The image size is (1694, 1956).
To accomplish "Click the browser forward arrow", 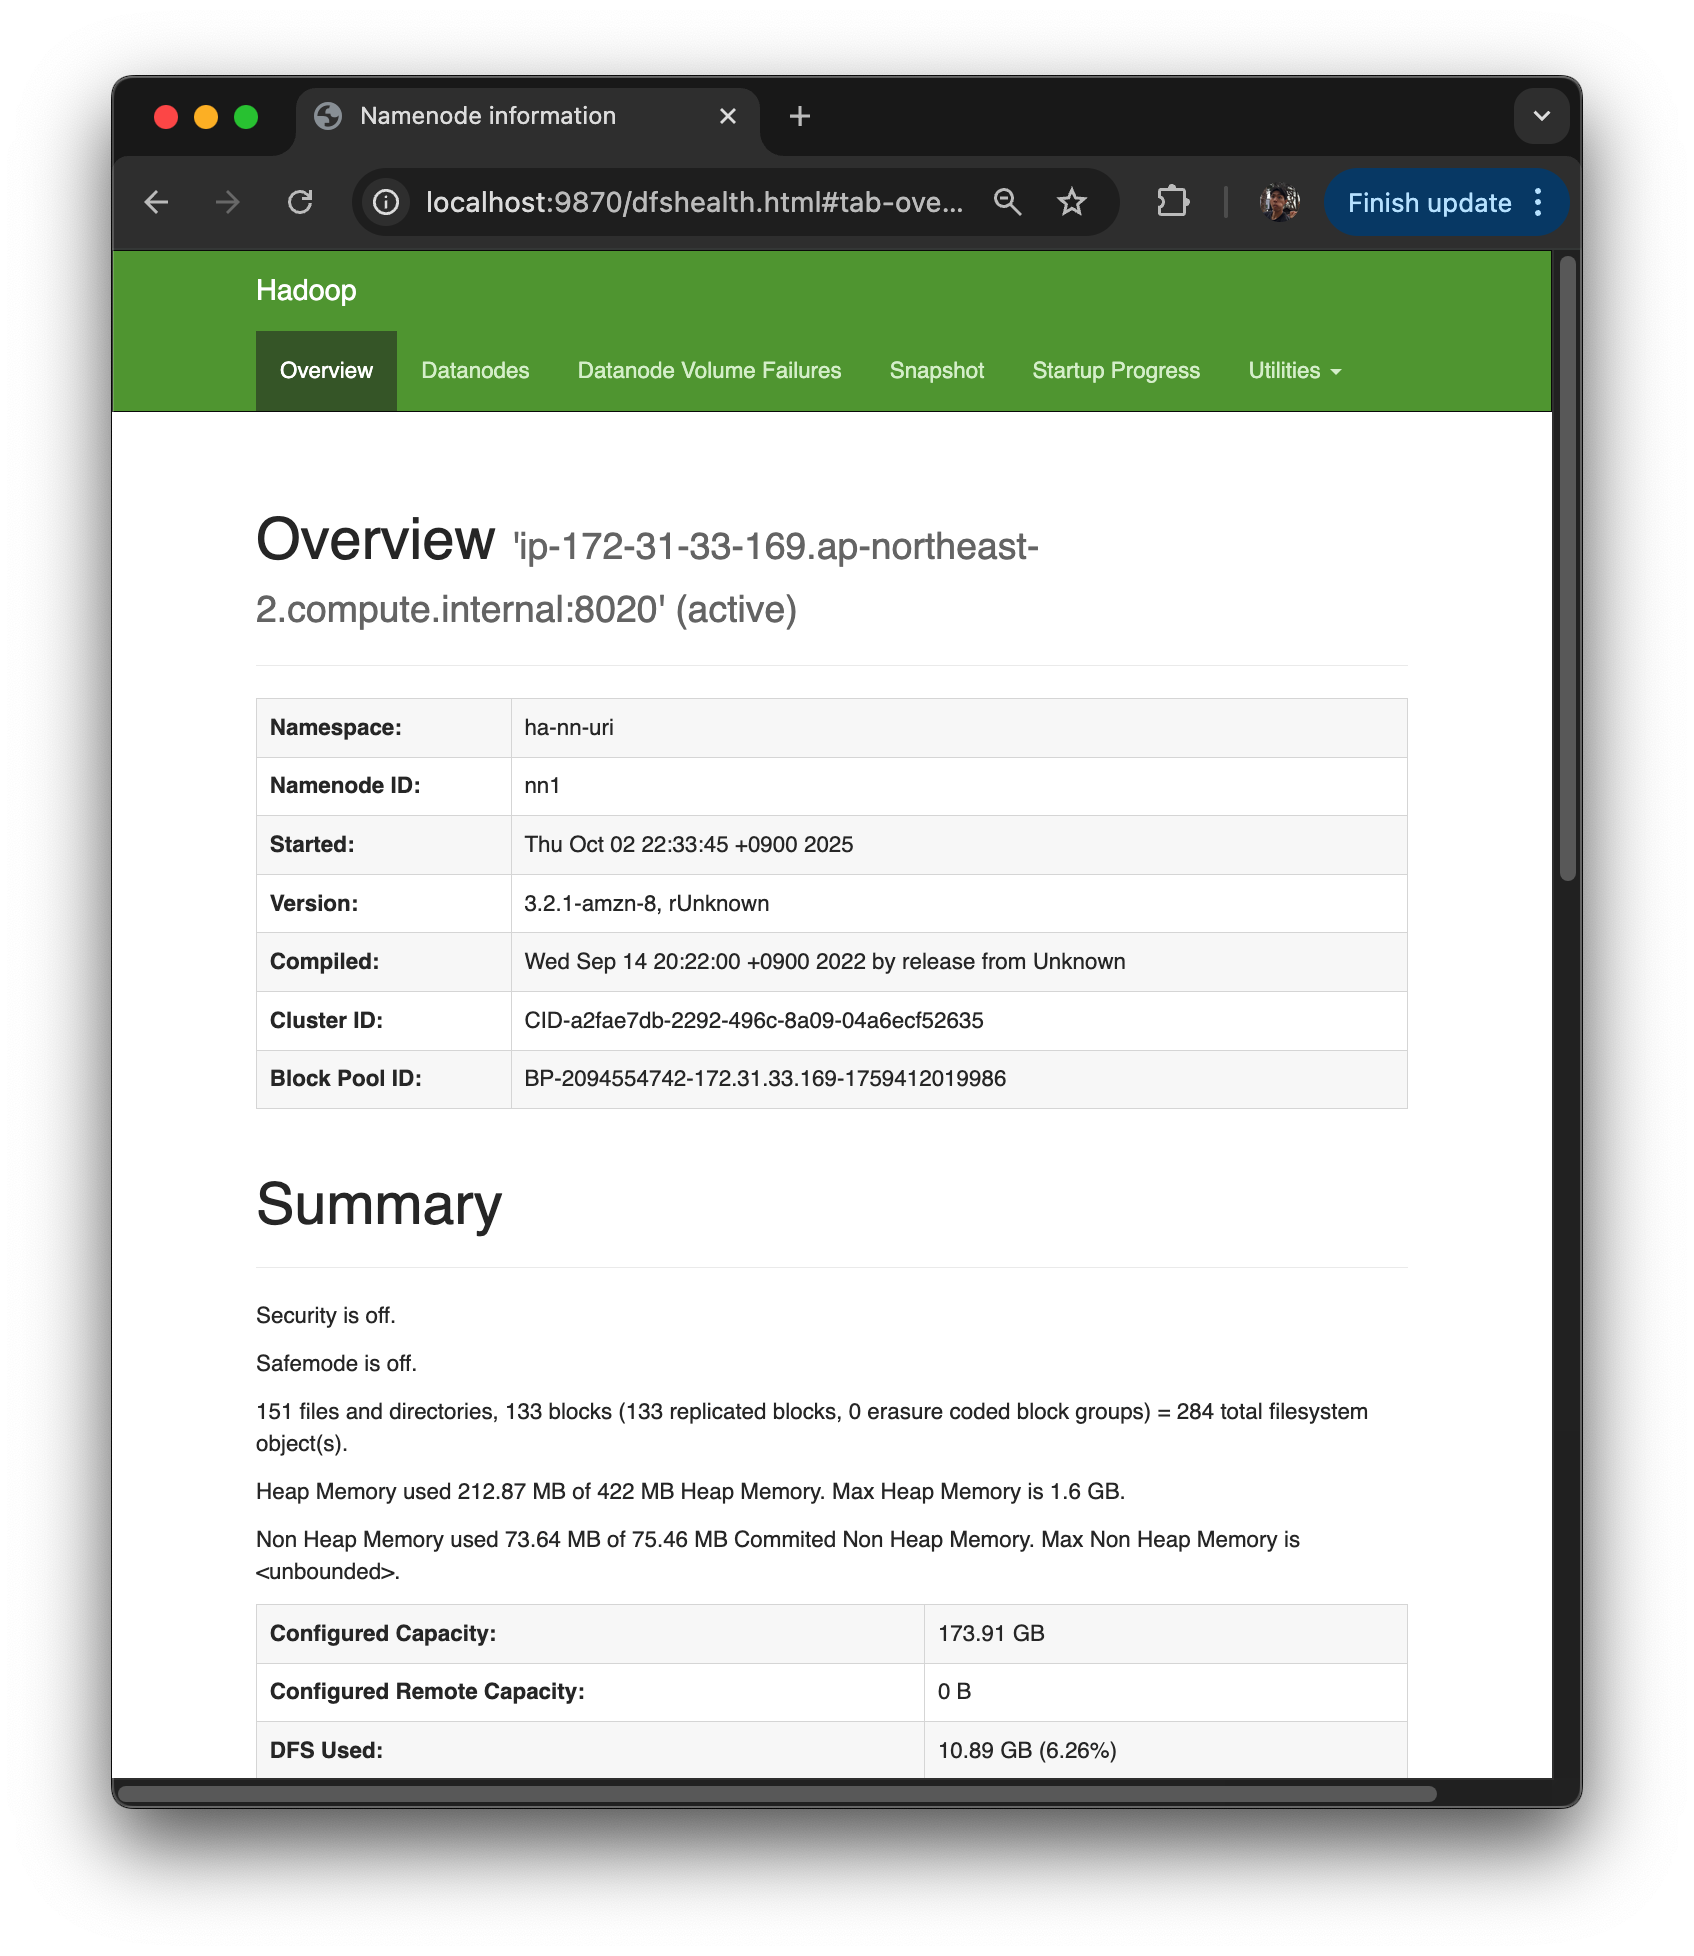I will (x=228, y=203).
